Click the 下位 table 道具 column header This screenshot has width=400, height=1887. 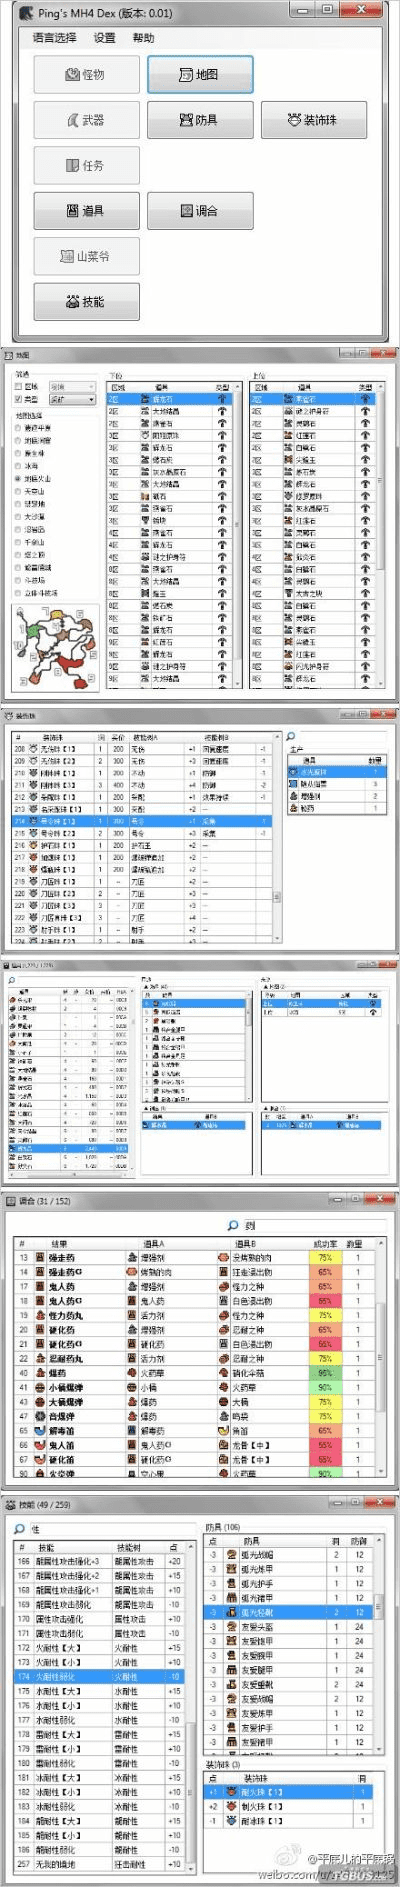[162, 387]
